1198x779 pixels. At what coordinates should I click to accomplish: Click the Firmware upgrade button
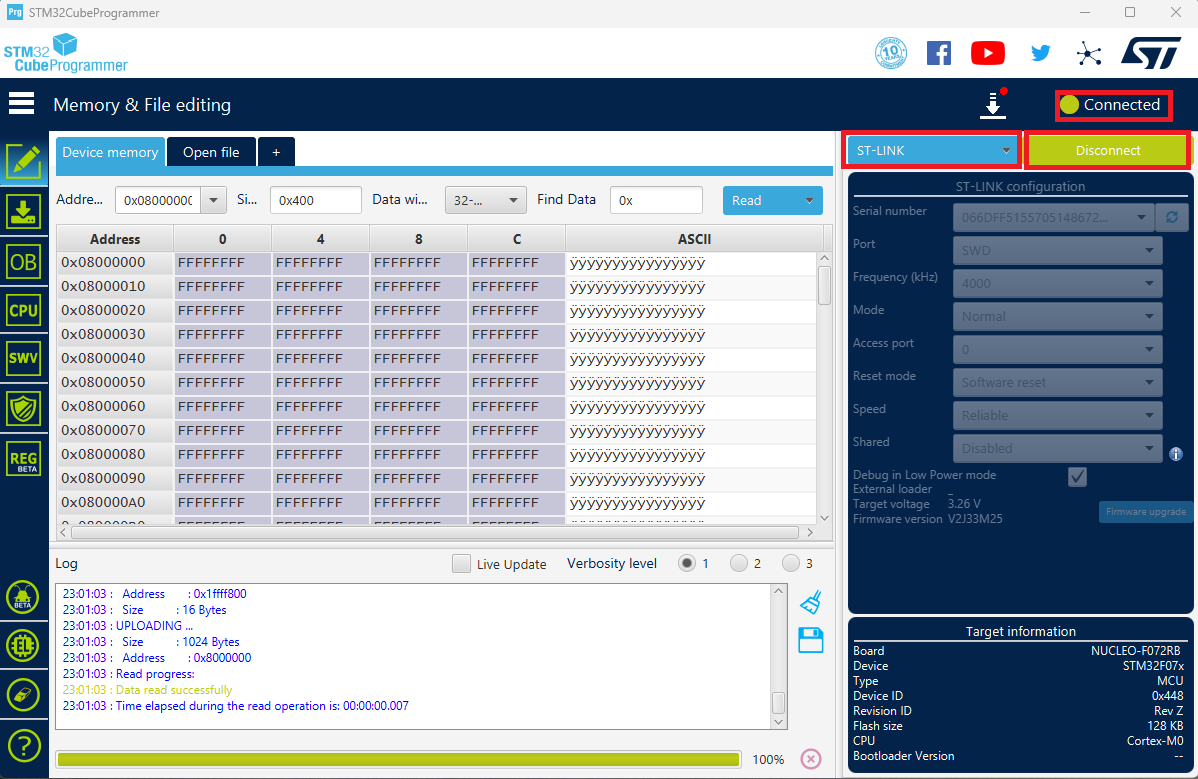1145,512
